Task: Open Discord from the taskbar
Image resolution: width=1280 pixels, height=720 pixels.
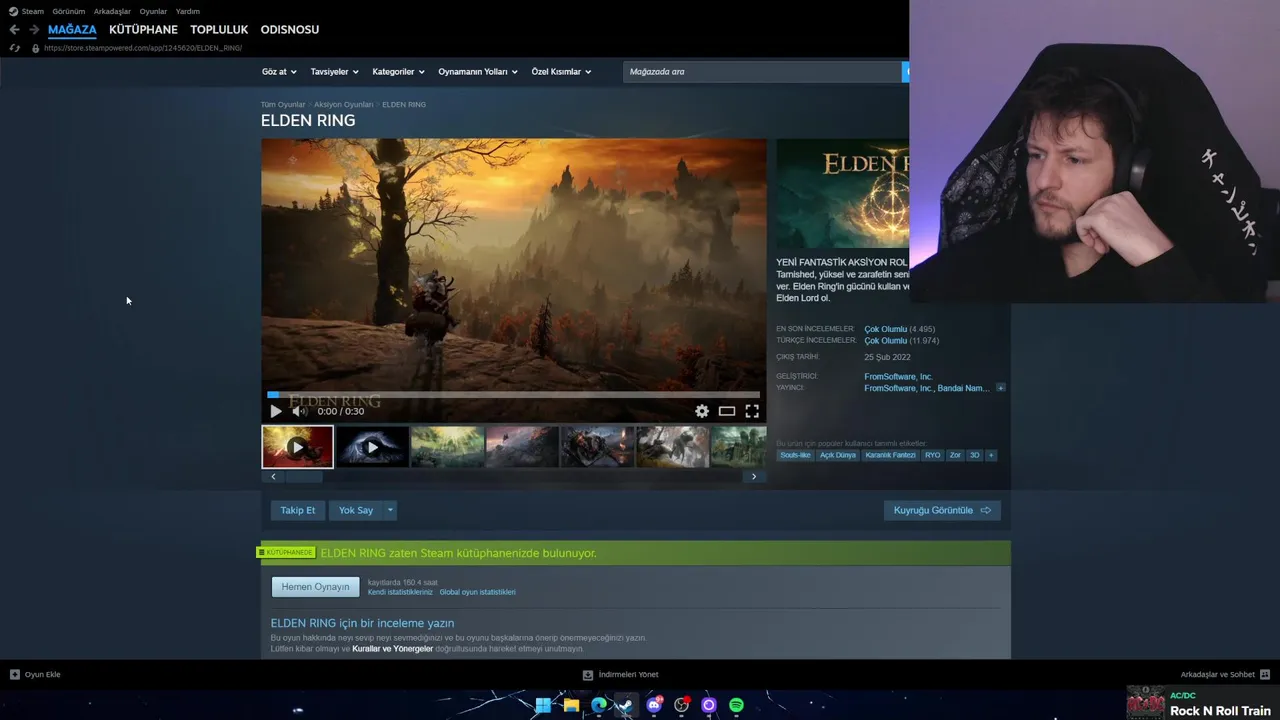Action: (x=654, y=705)
